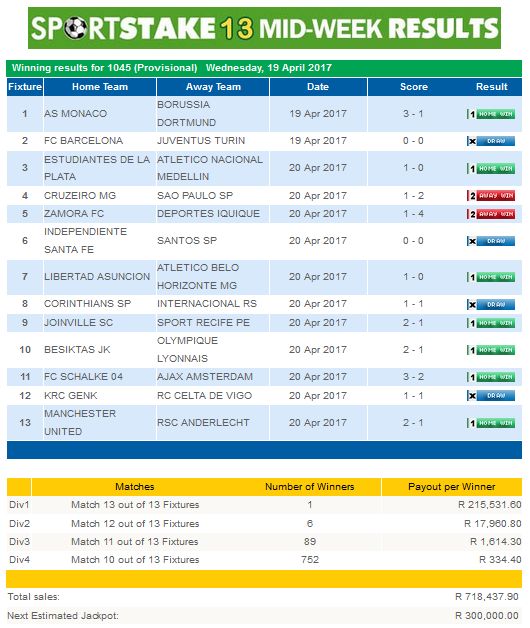Screen dimensions: 530x628
Task: Click Home Win badge for Libertad Asuncion
Action: [491, 277]
